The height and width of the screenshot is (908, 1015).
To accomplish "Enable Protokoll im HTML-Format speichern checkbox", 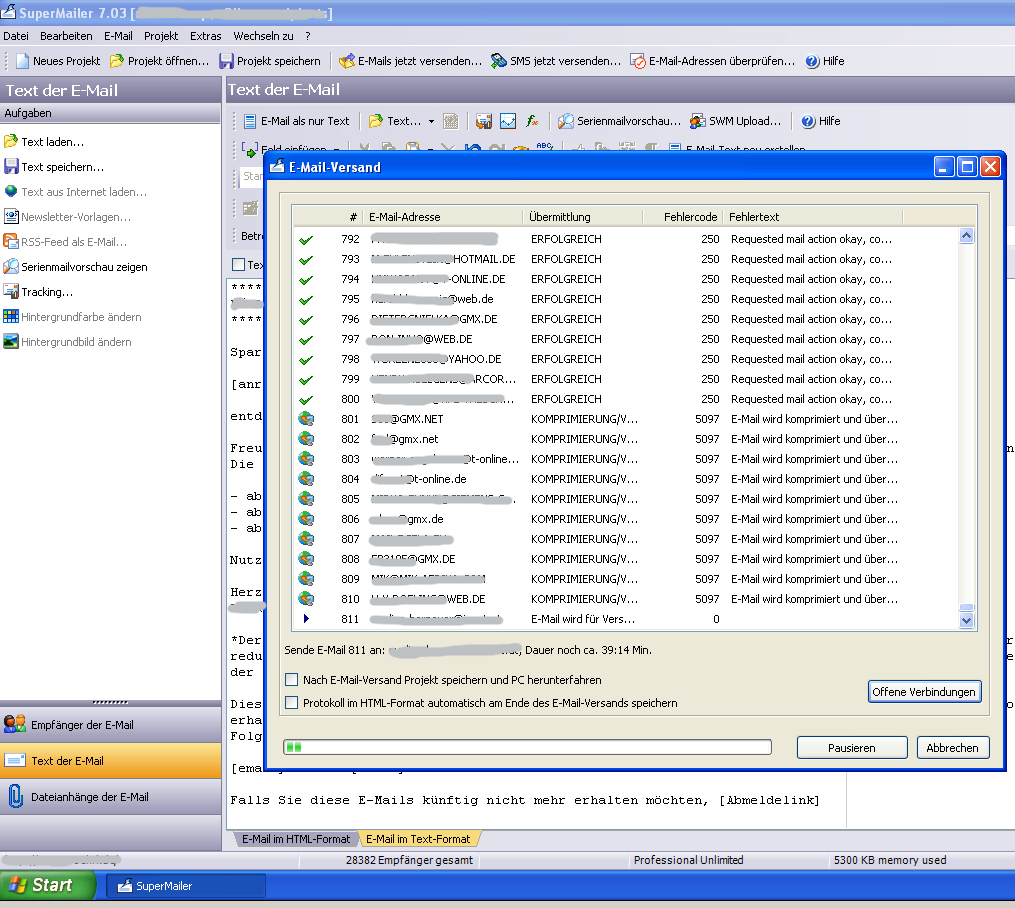I will (292, 703).
